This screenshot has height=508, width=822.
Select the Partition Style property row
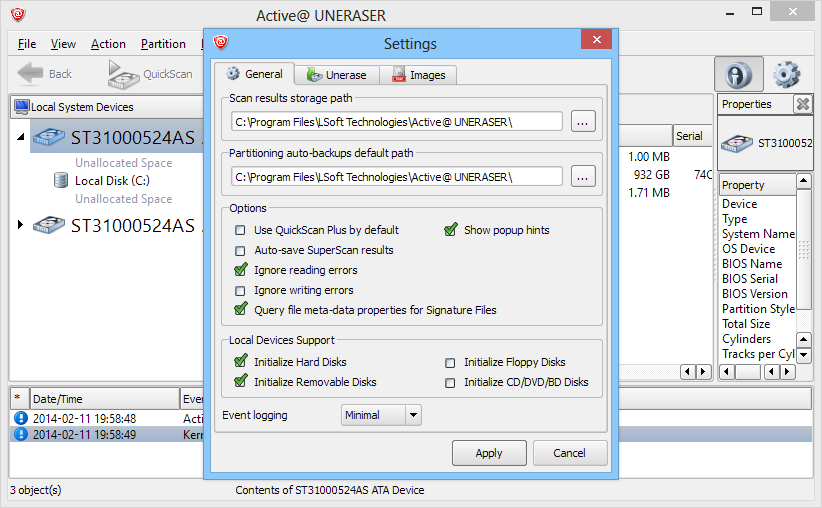[758, 309]
